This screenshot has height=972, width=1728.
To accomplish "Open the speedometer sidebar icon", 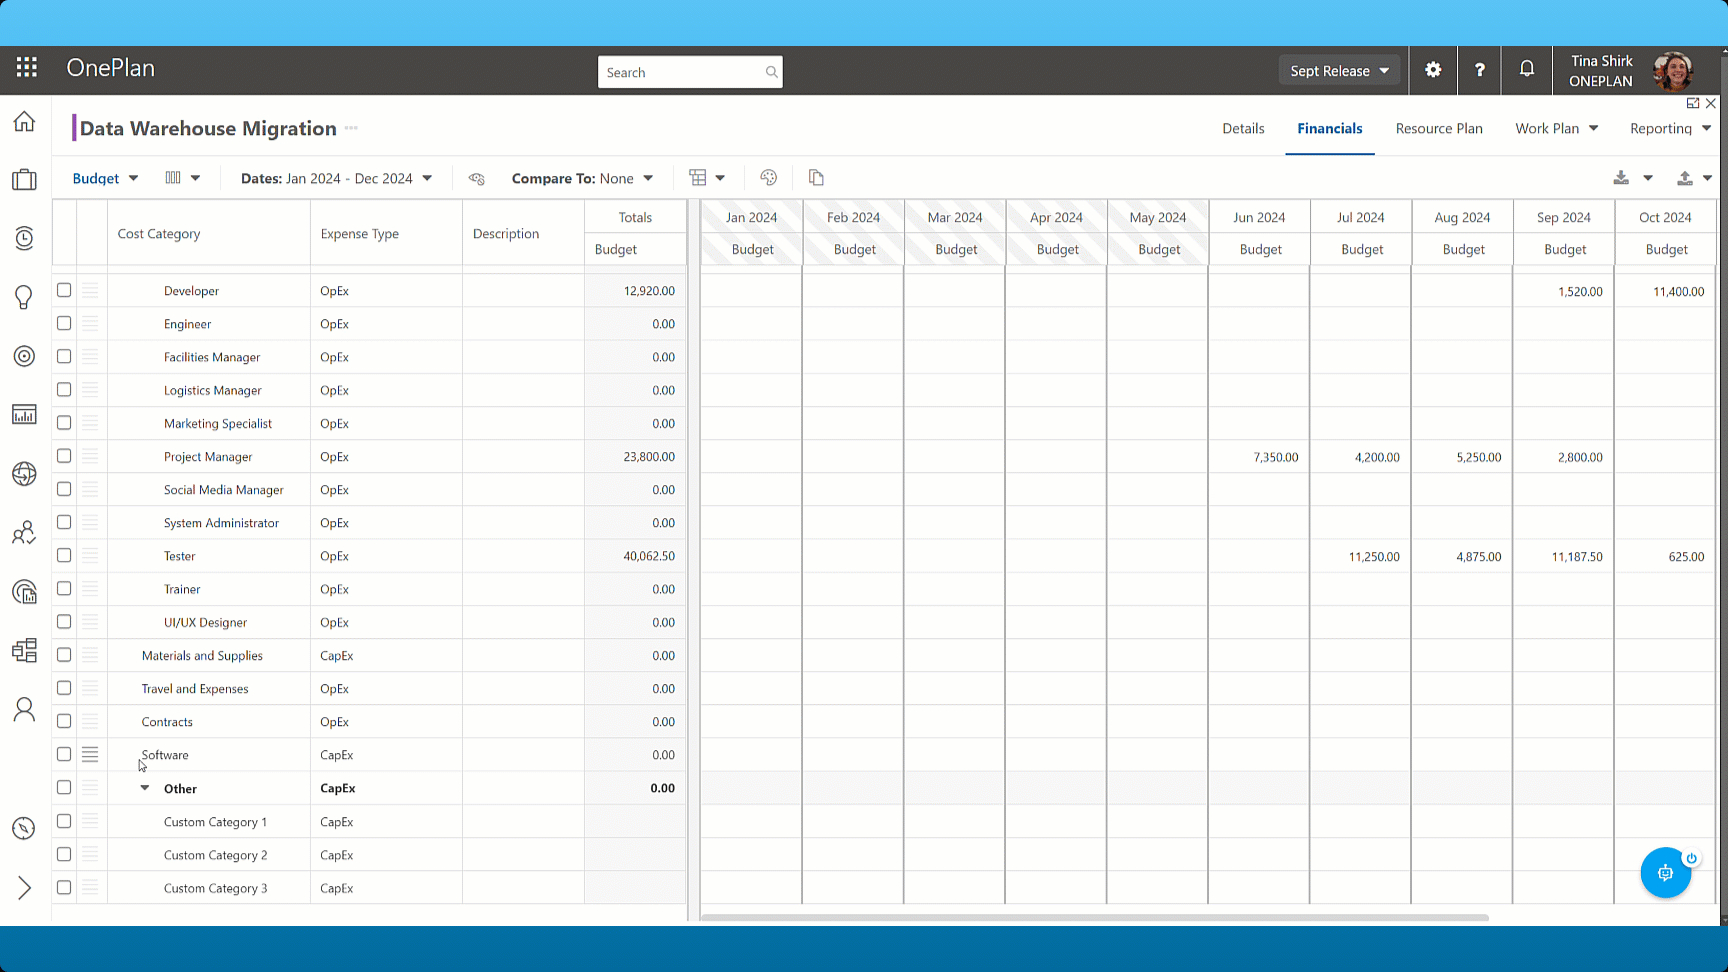I will 24,828.
